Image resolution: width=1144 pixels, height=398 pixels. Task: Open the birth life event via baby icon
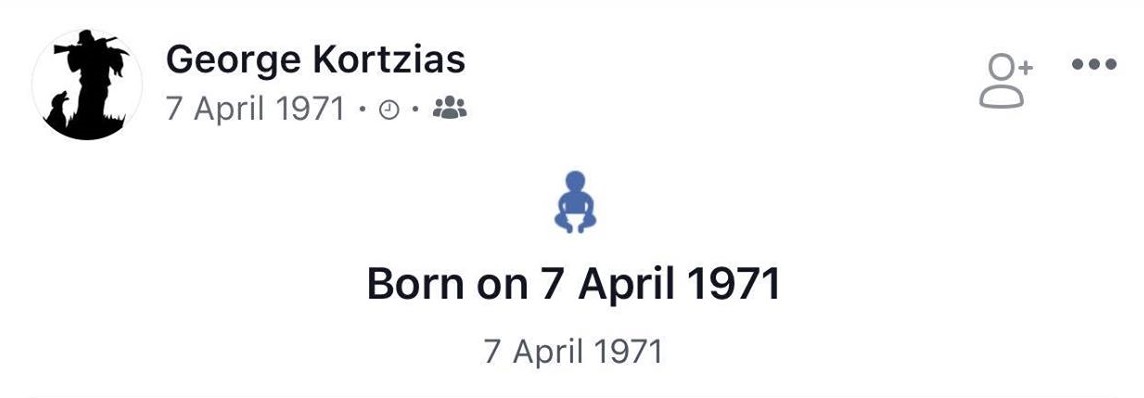(575, 202)
